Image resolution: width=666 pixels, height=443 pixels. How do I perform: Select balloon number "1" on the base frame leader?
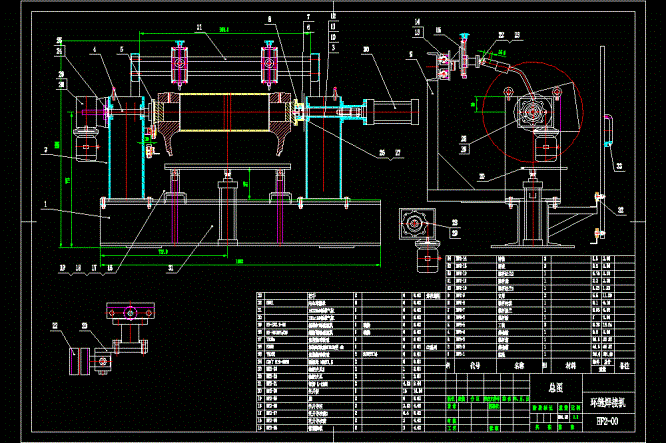point(45,205)
